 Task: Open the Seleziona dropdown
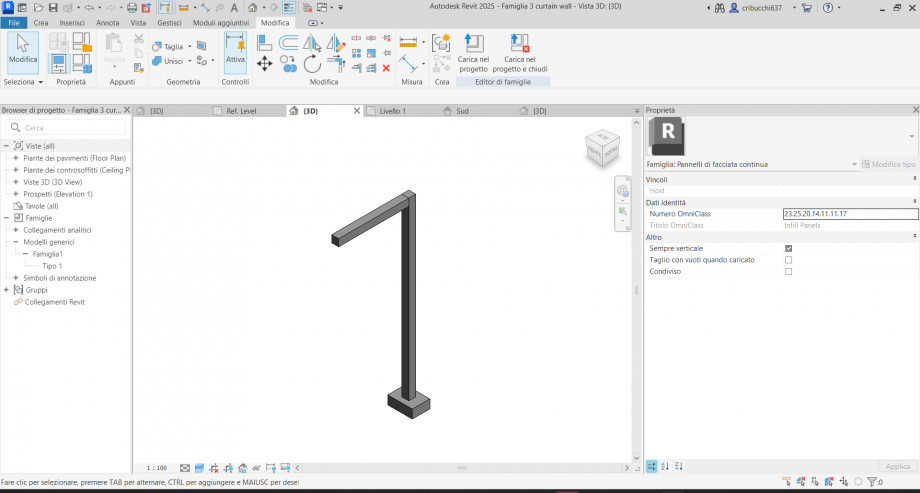click(23, 82)
